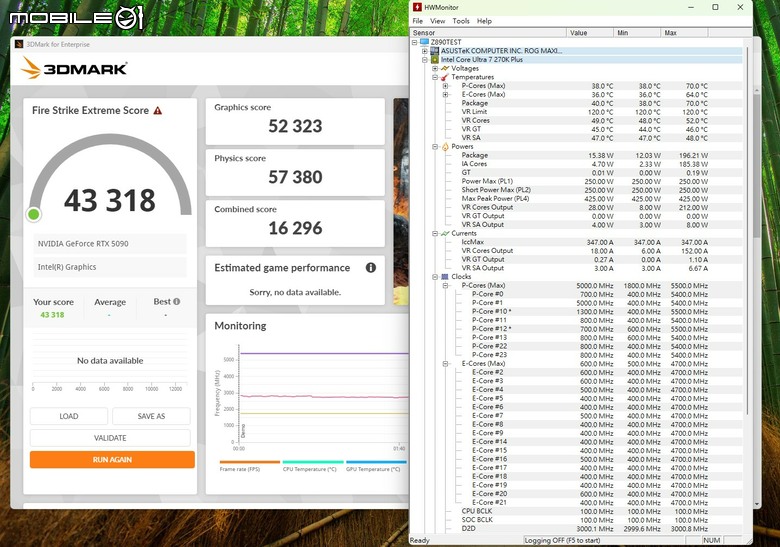780x547 pixels.
Task: Collapse the Temperatures section
Action: click(x=435, y=77)
